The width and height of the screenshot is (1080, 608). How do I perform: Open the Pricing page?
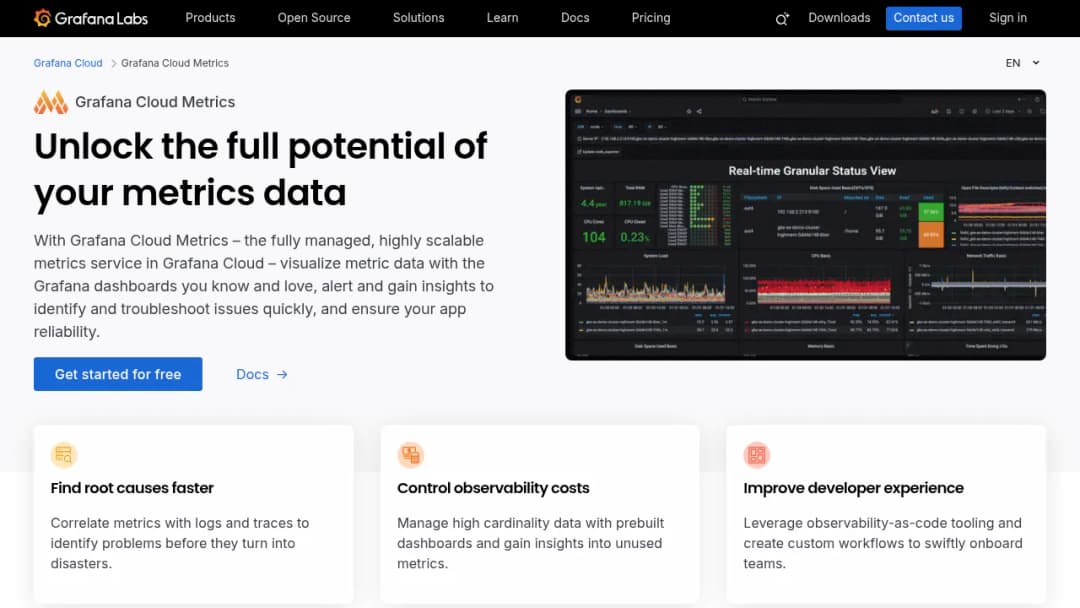pyautogui.click(x=651, y=18)
